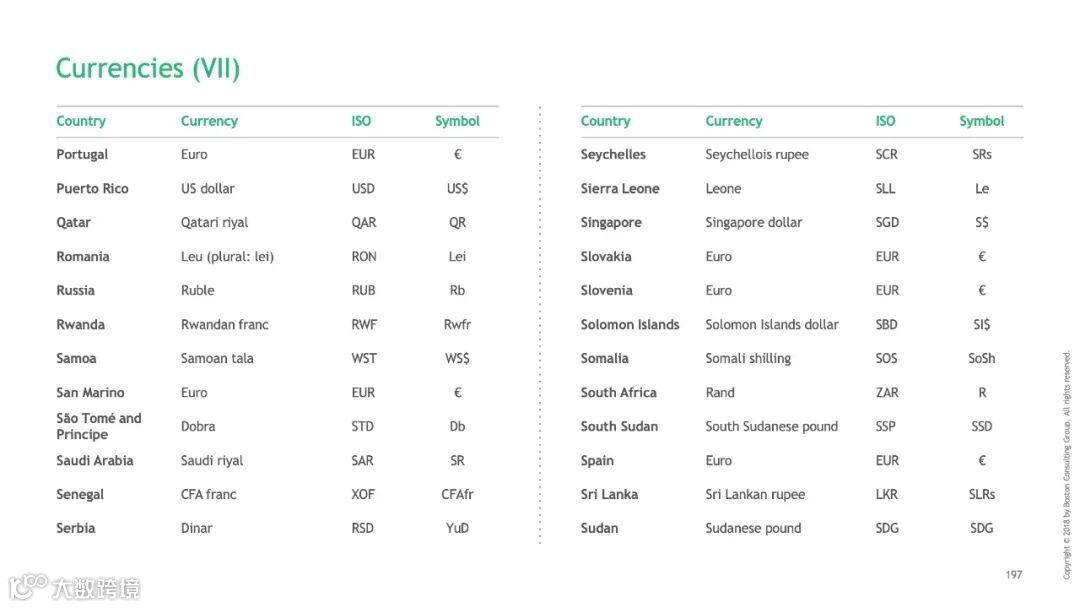Click the Solomon Islands country name
This screenshot has width=1080, height=608.
click(x=629, y=325)
